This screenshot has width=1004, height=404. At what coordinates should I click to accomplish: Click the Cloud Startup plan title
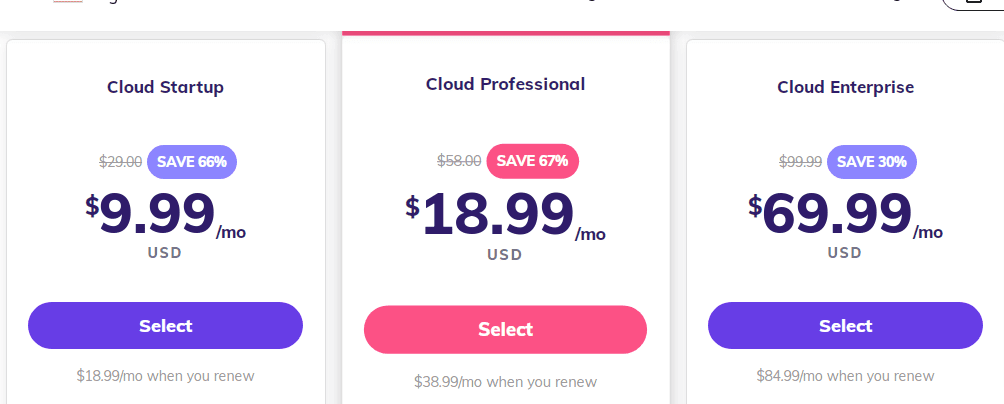(165, 87)
